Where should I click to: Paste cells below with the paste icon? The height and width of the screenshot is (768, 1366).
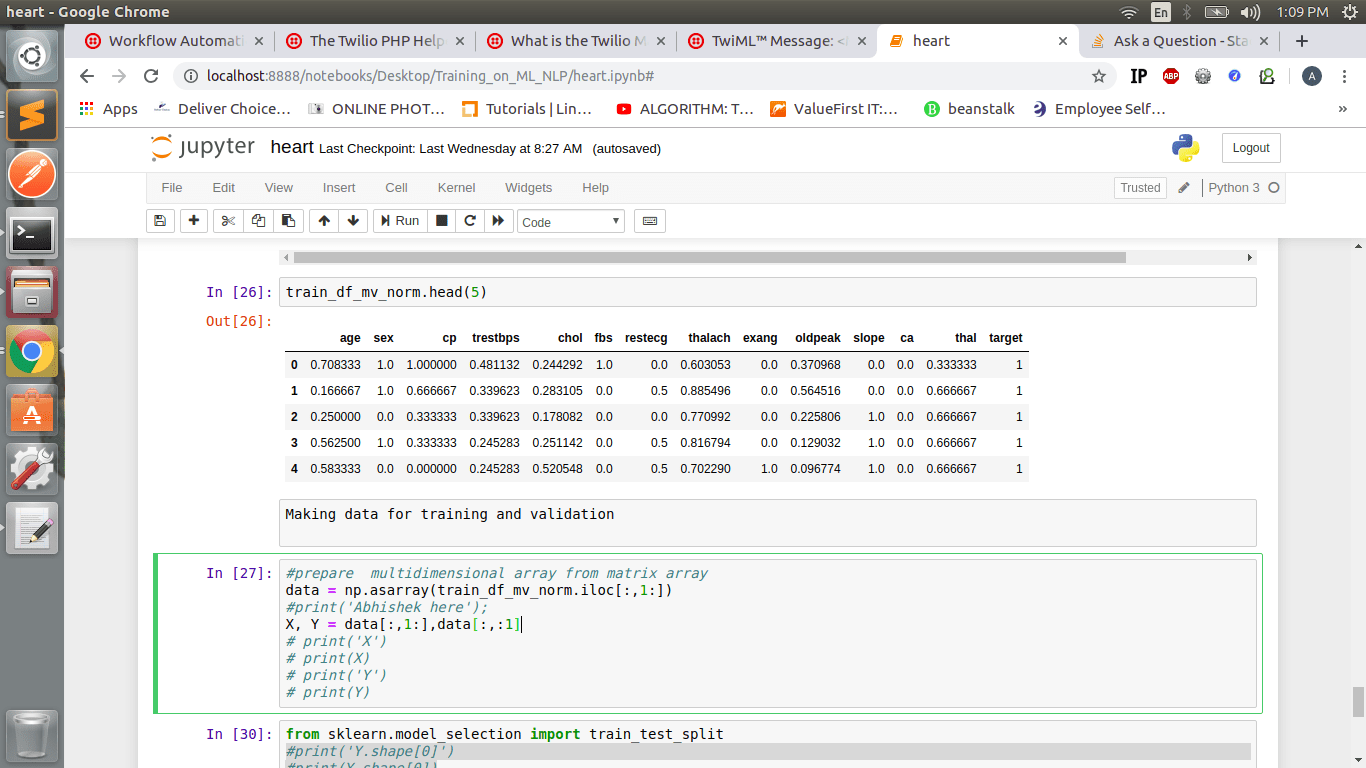point(289,221)
